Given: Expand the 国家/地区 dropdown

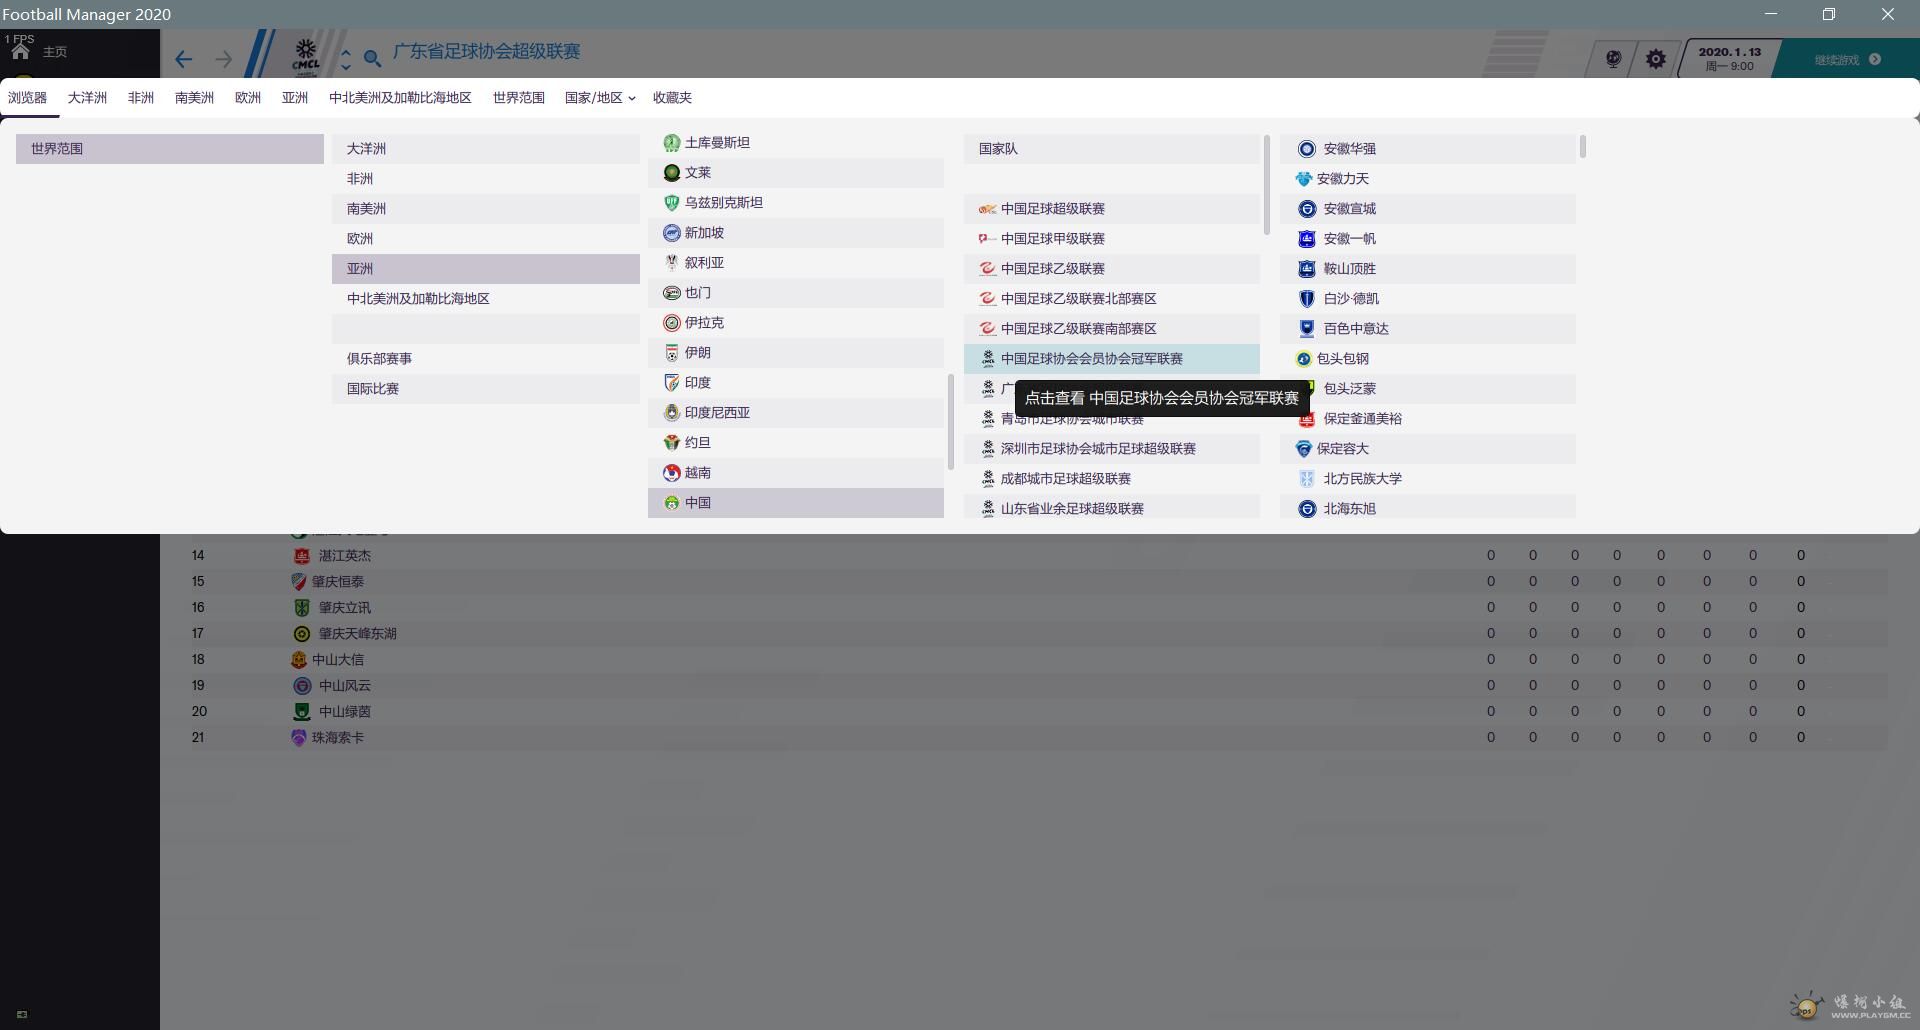Looking at the screenshot, I should point(600,97).
